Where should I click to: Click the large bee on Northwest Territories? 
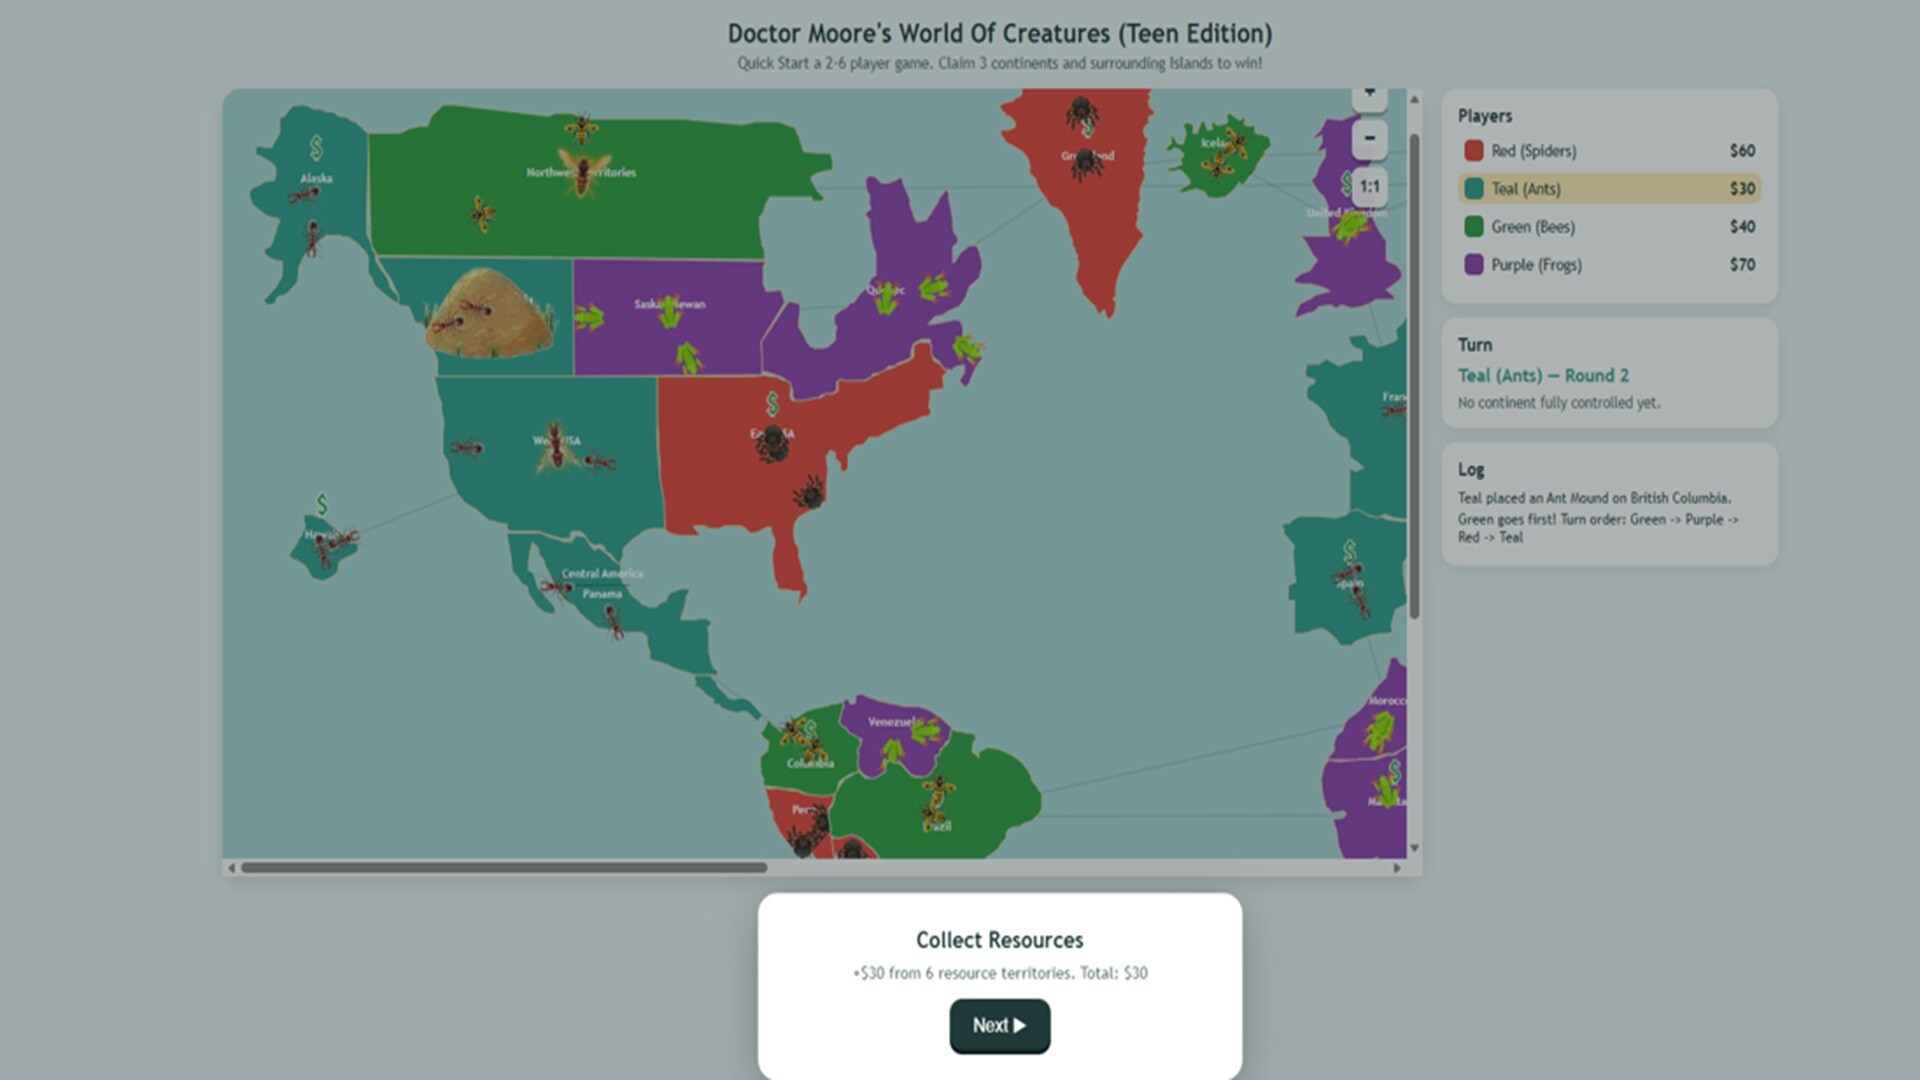583,172
